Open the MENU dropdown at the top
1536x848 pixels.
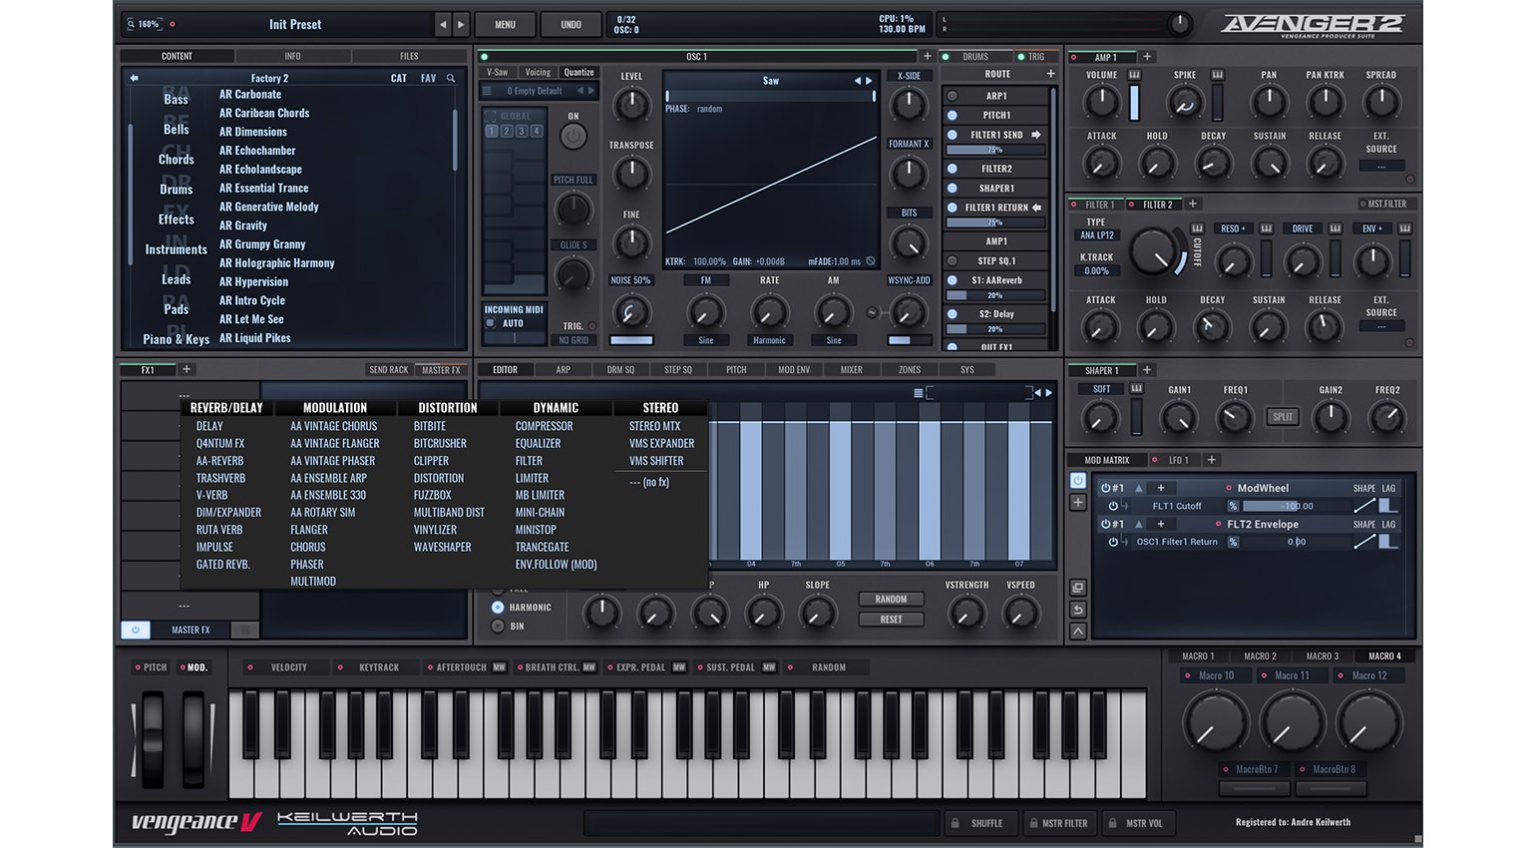click(x=505, y=24)
